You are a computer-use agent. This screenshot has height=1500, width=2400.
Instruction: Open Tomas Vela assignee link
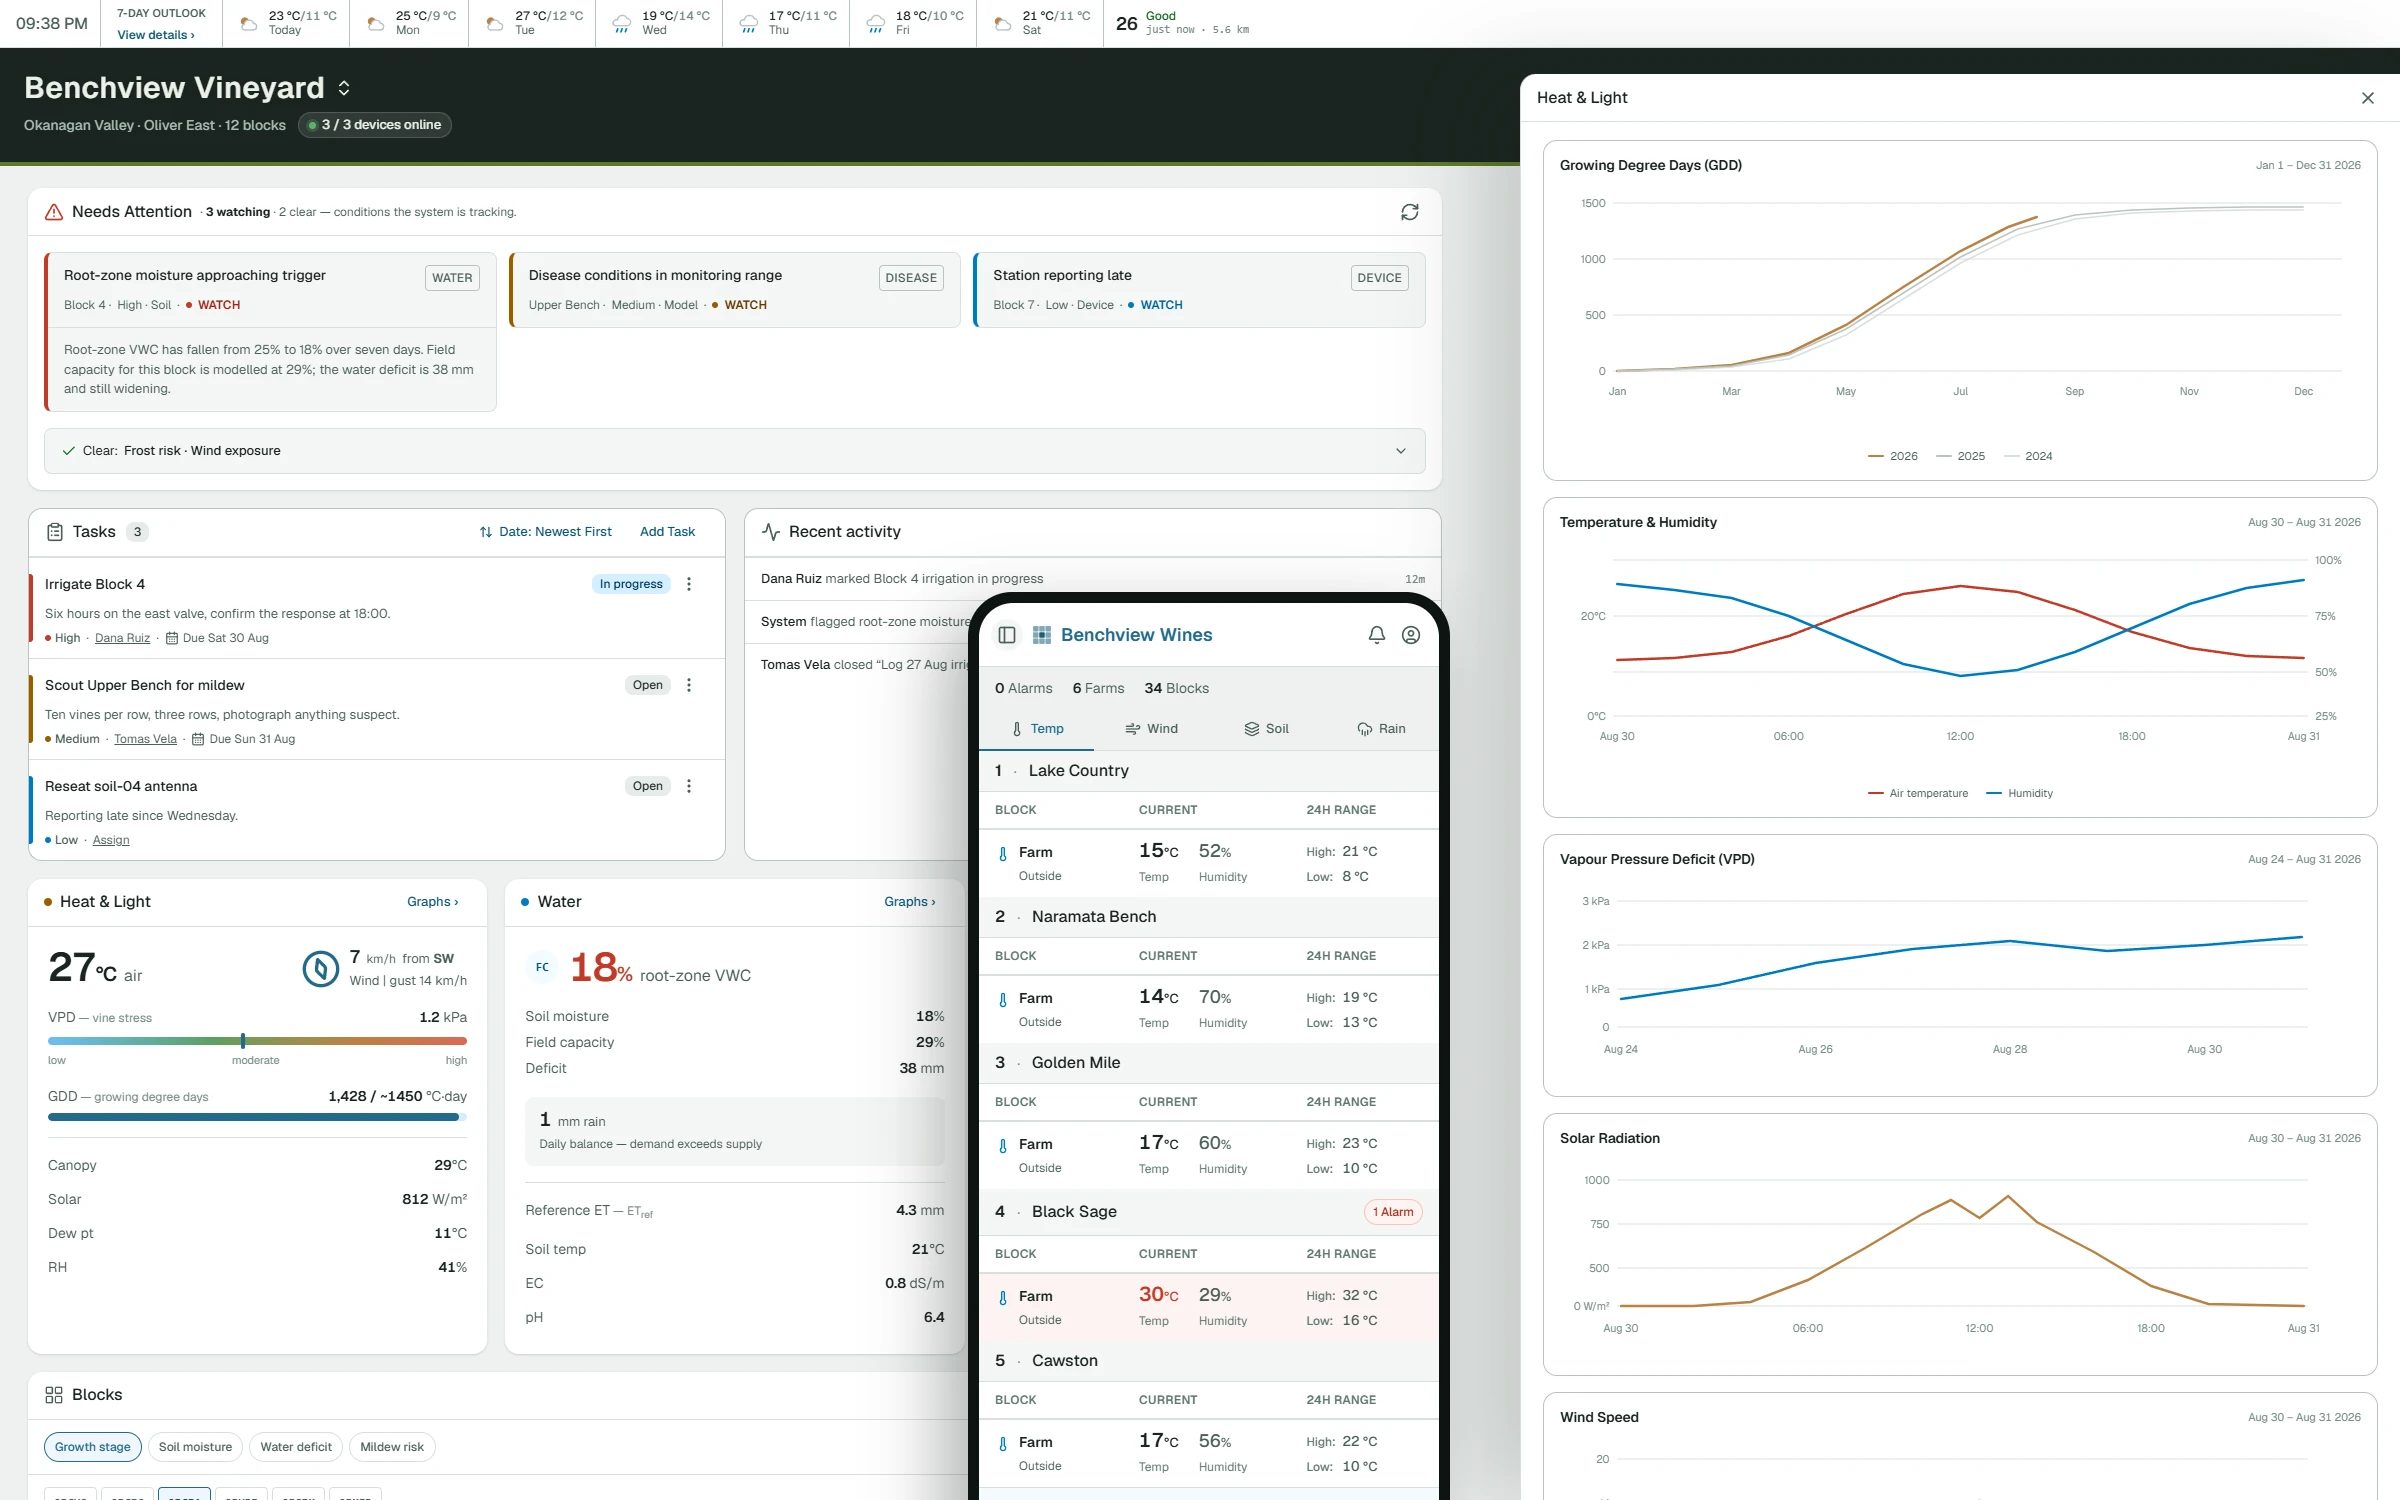(x=145, y=739)
